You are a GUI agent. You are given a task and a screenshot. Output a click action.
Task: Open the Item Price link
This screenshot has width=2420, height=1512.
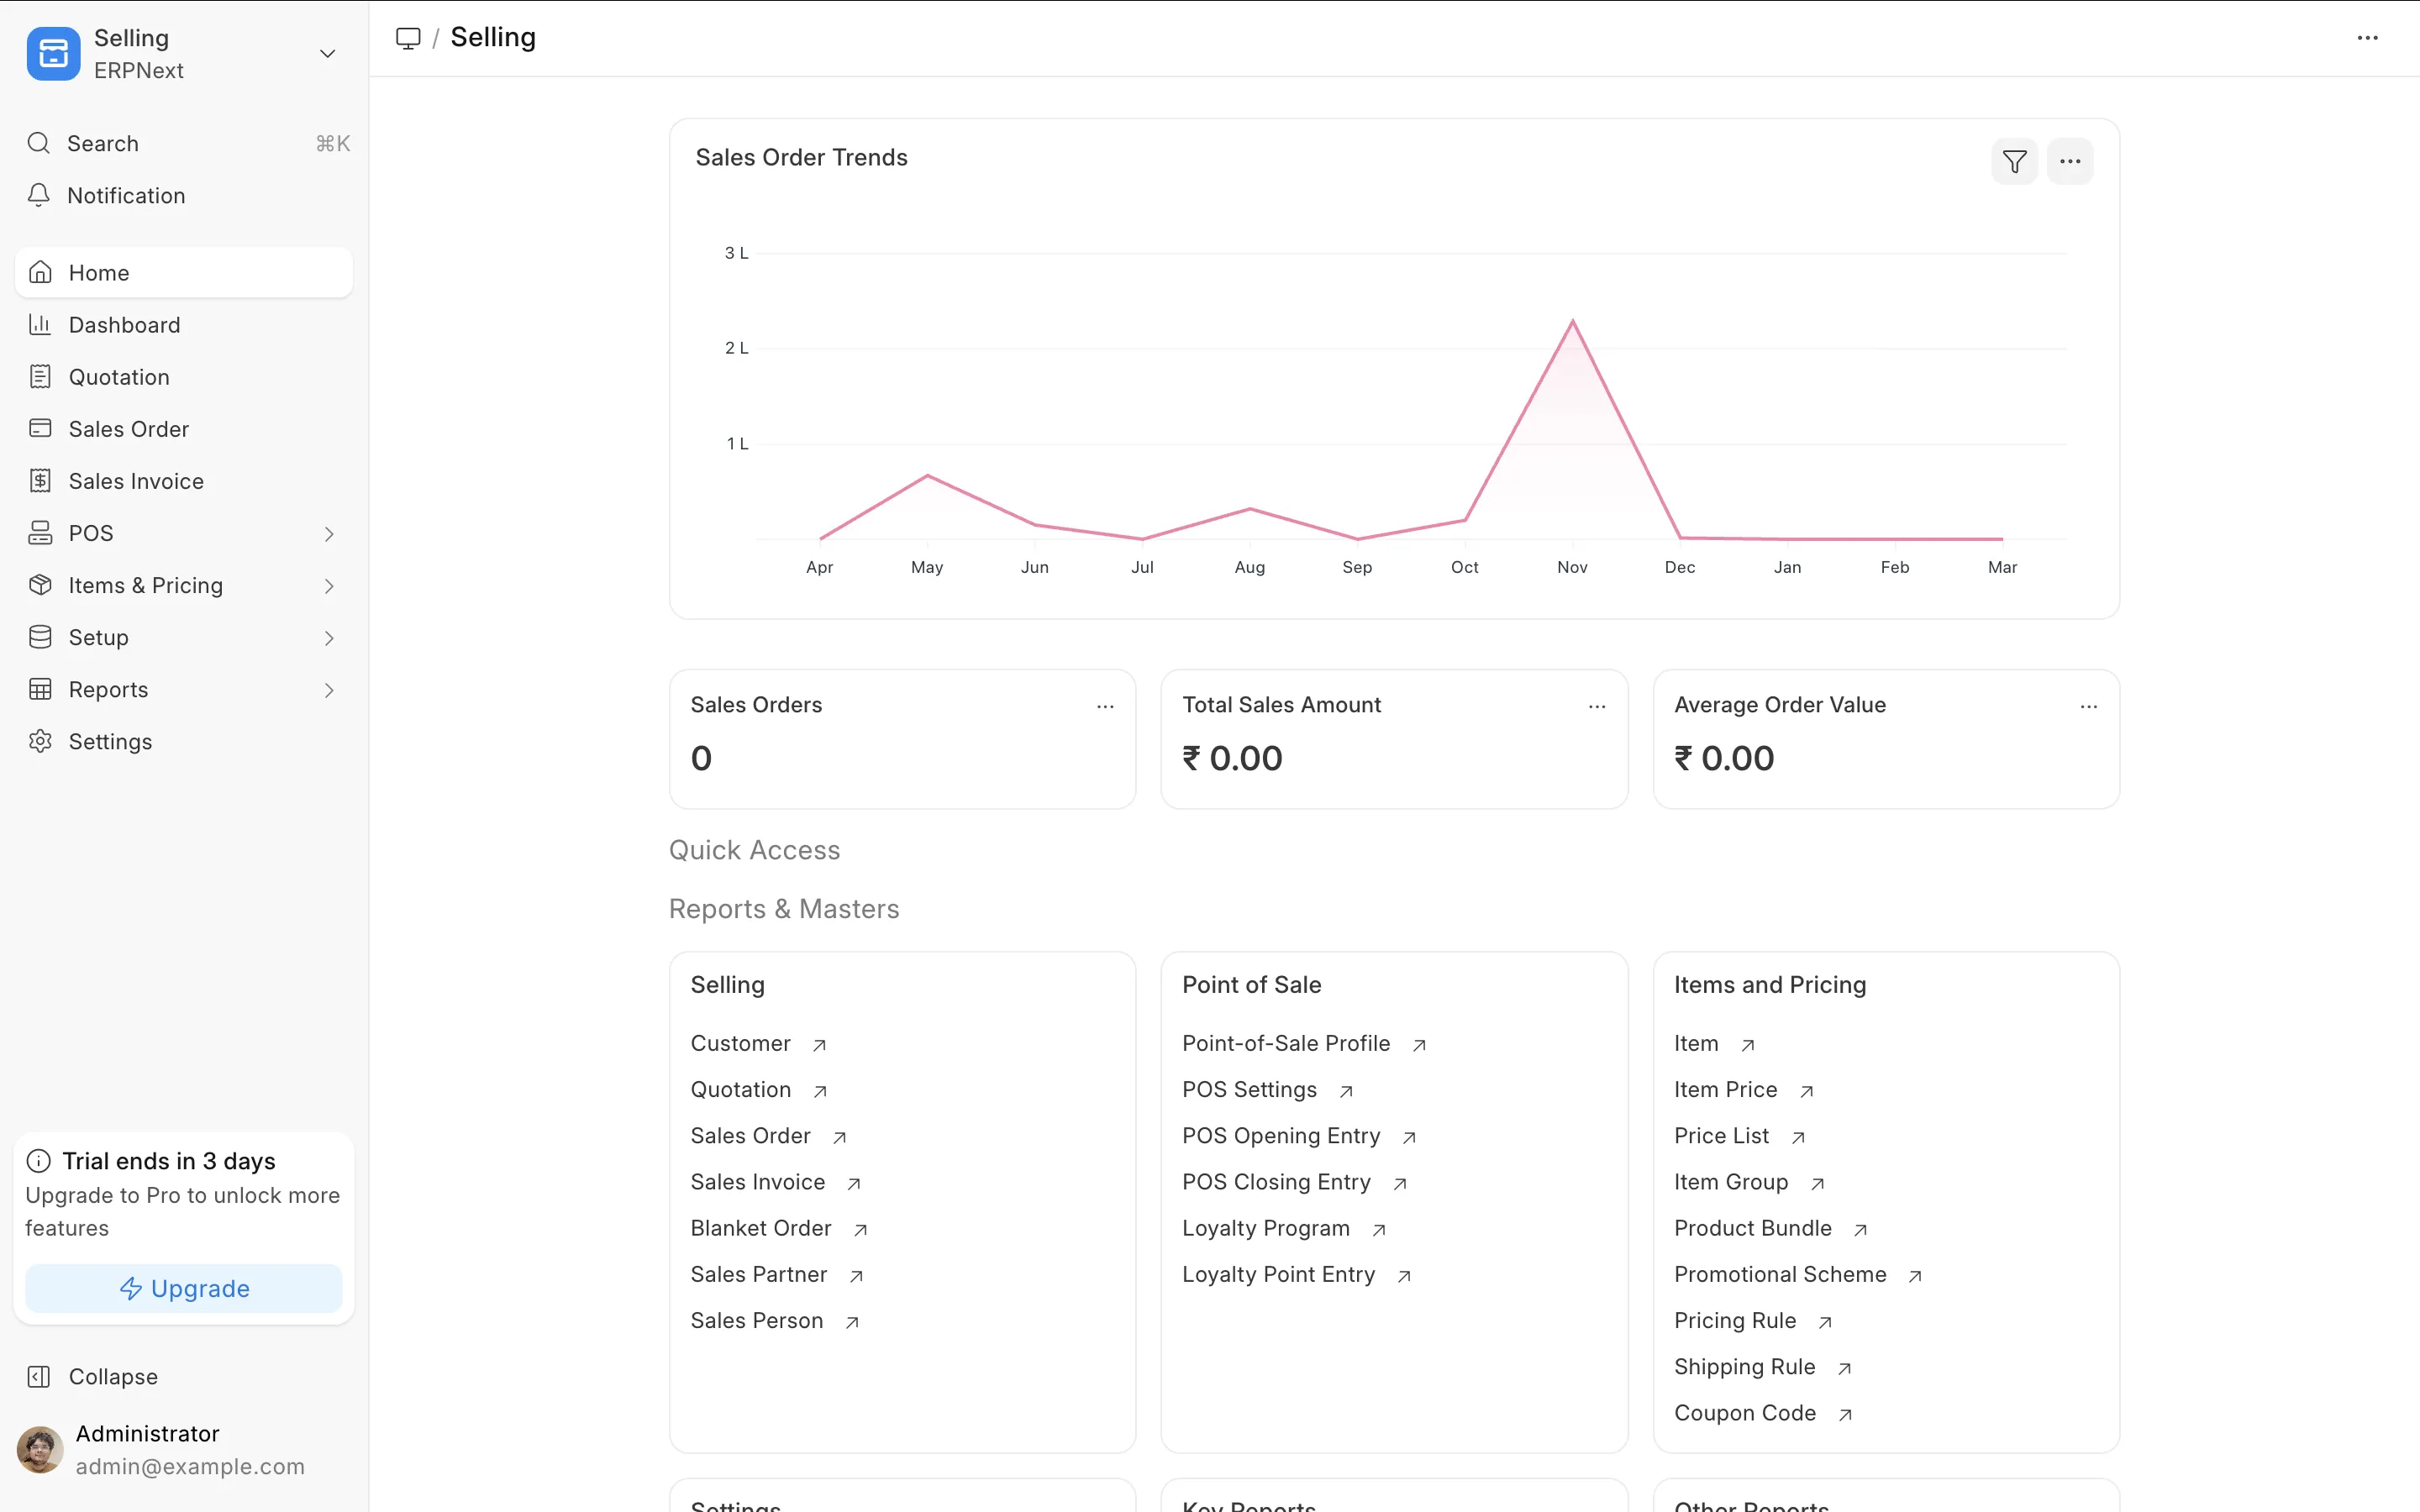(x=1726, y=1089)
